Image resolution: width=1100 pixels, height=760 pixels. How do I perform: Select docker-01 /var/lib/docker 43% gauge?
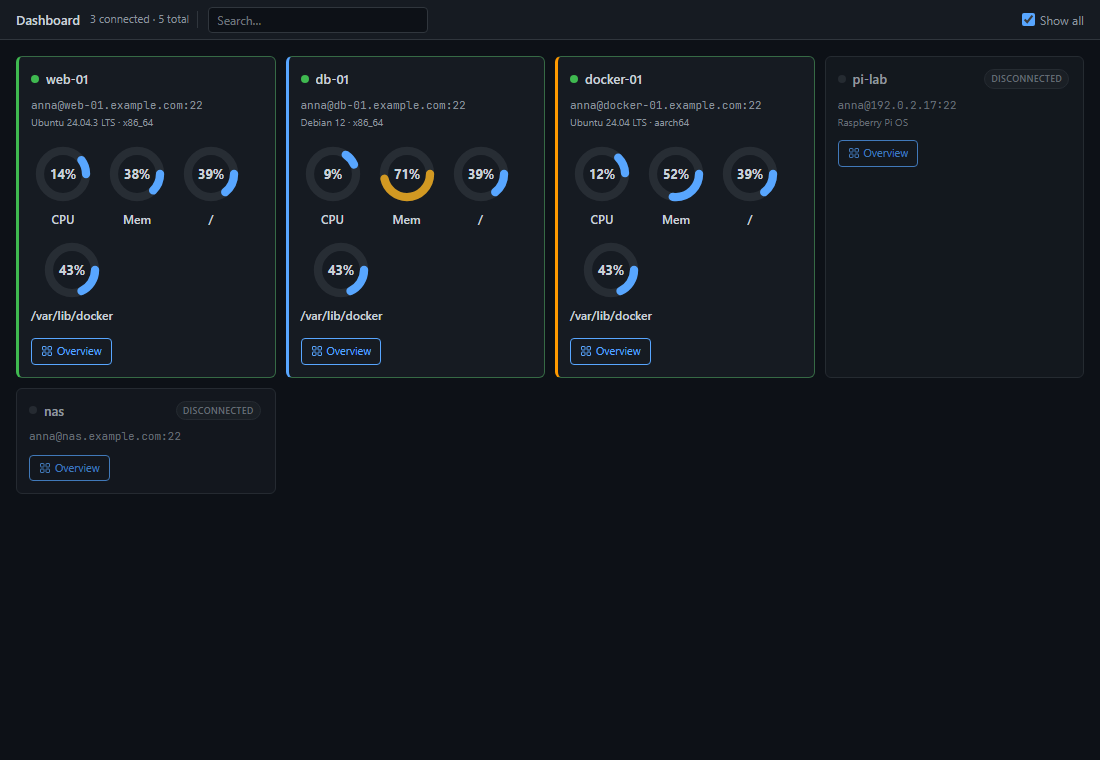click(x=611, y=270)
